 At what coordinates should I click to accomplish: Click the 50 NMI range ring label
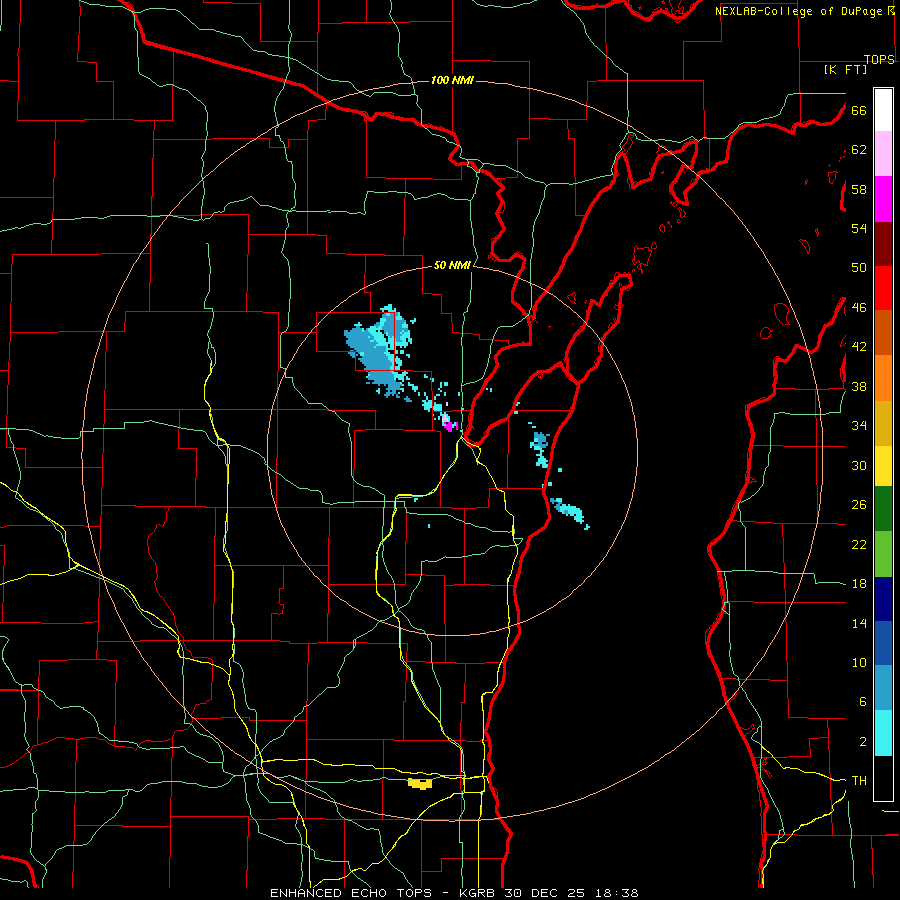click(x=452, y=265)
